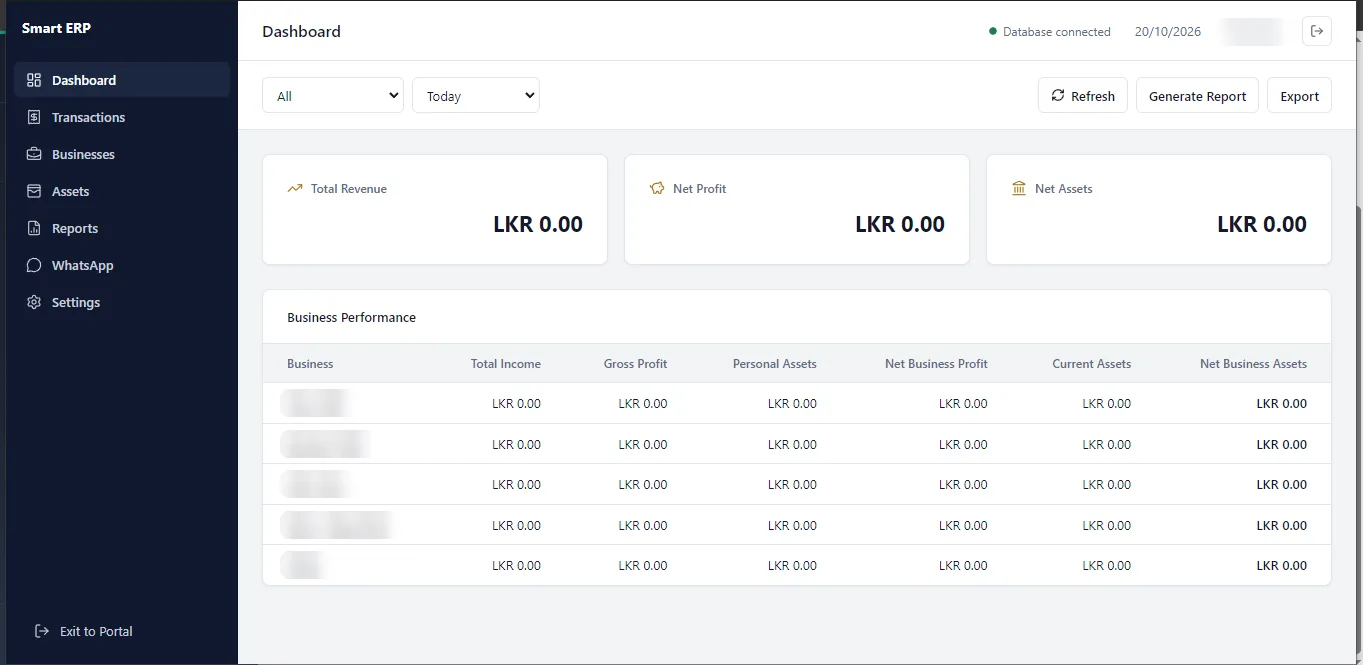Open the All business filter dropdown
This screenshot has width=1363, height=665.
coord(333,96)
